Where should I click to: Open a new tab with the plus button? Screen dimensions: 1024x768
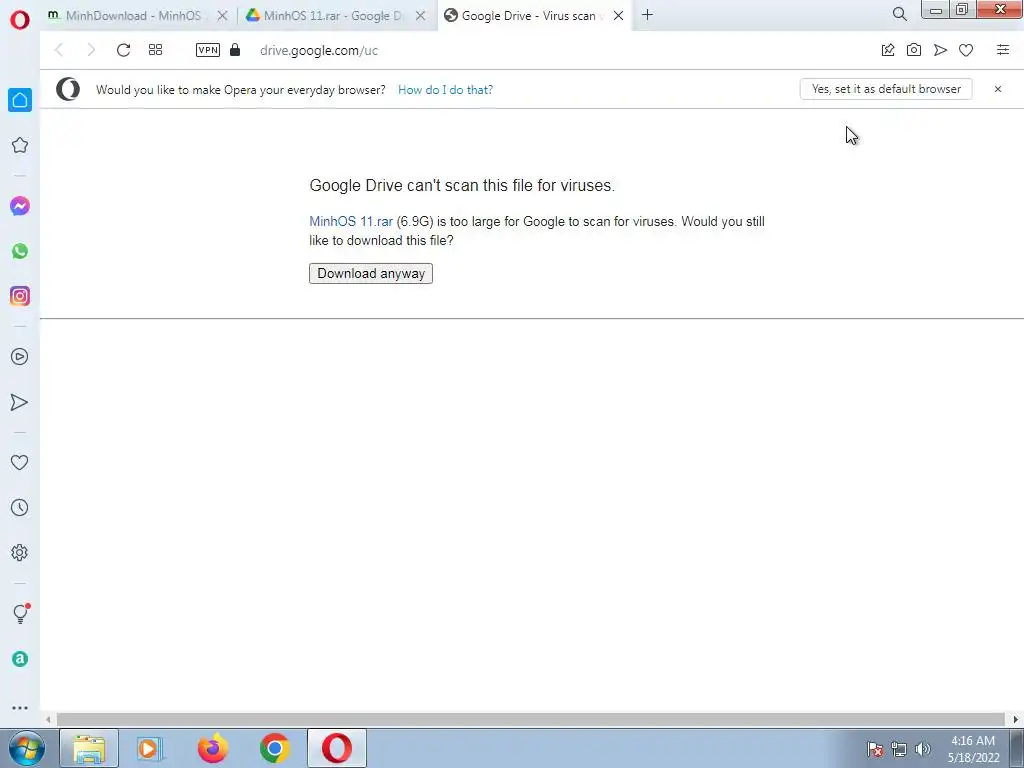647,15
